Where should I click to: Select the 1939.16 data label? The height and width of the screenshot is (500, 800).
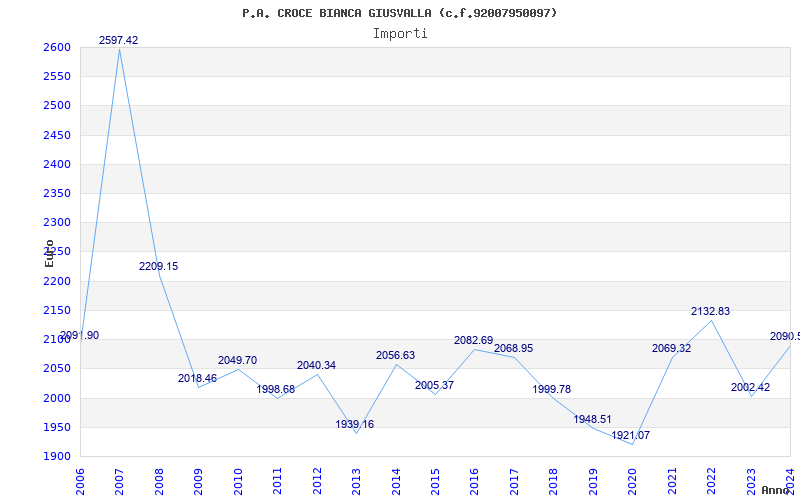tap(355, 424)
